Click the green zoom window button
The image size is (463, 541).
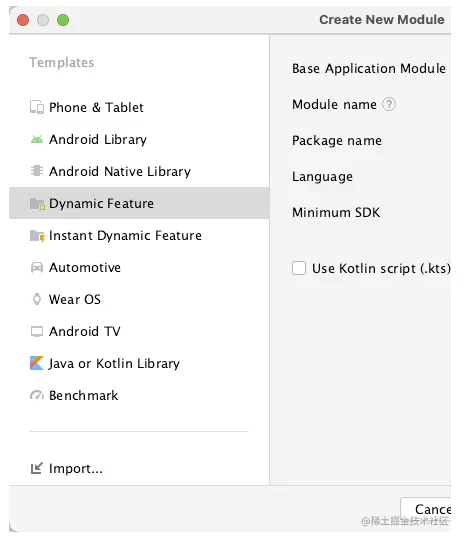63,20
